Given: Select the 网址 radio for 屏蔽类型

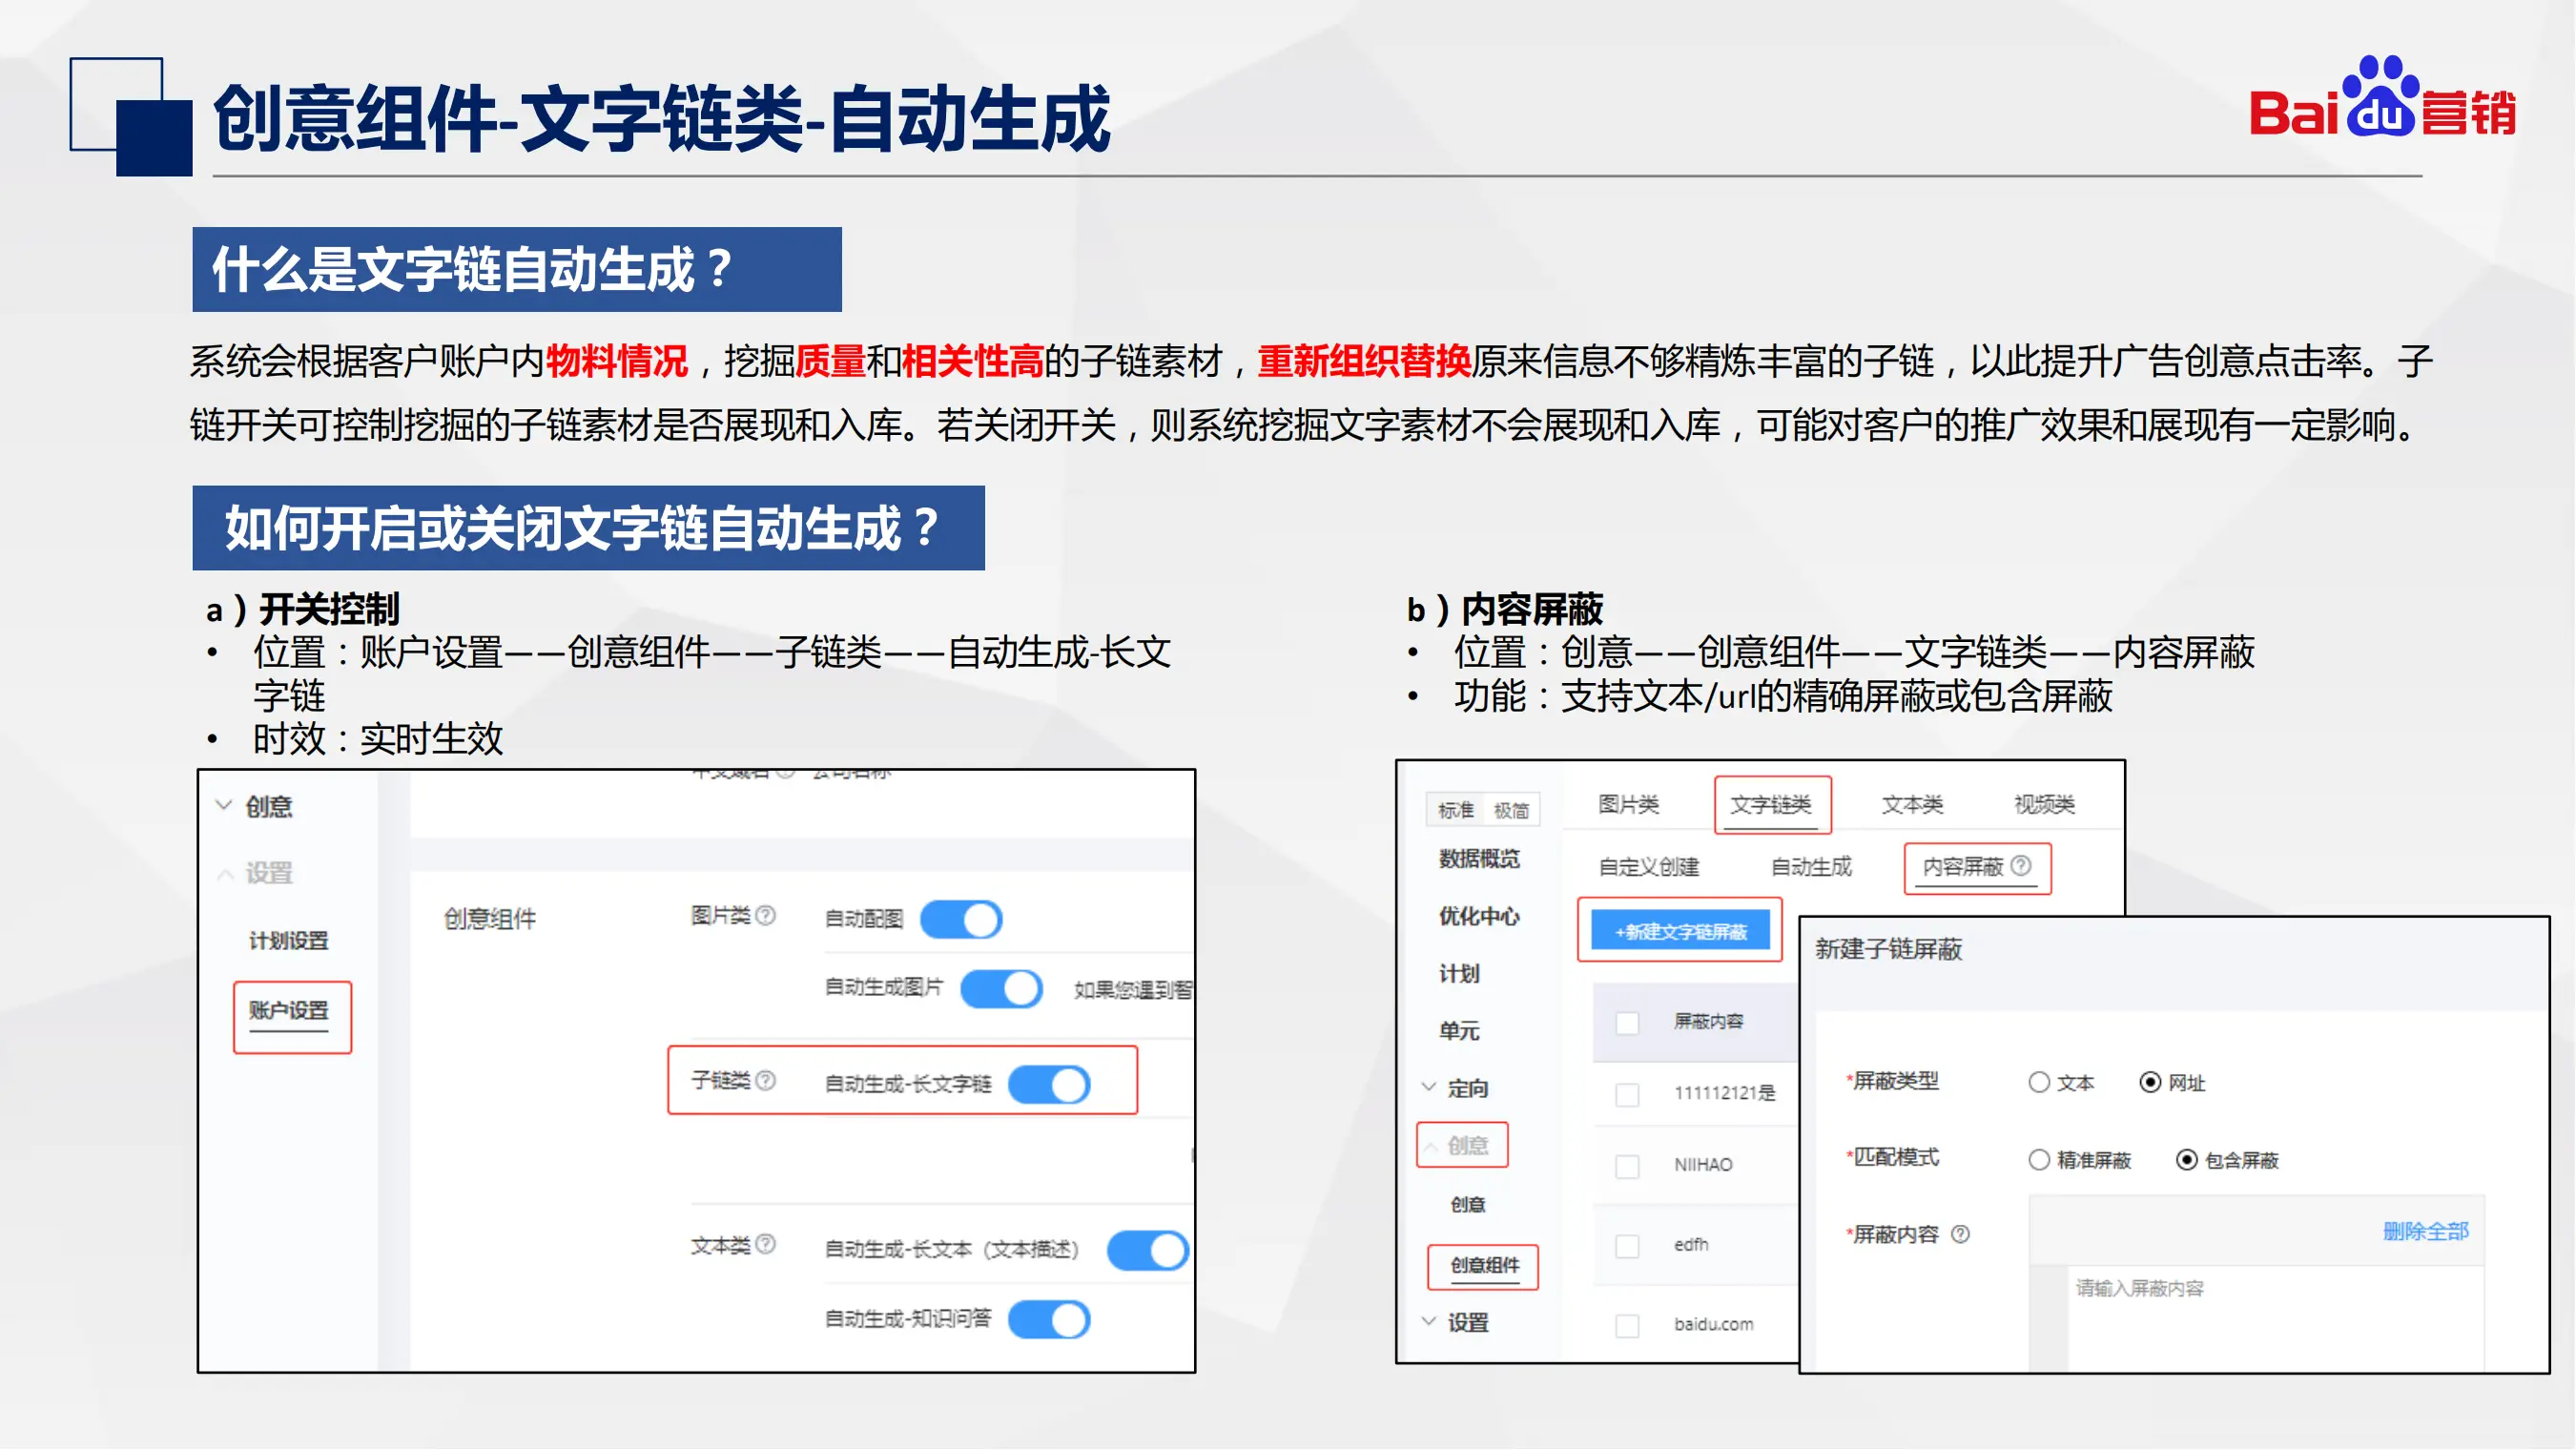Looking at the screenshot, I should 2151,1083.
